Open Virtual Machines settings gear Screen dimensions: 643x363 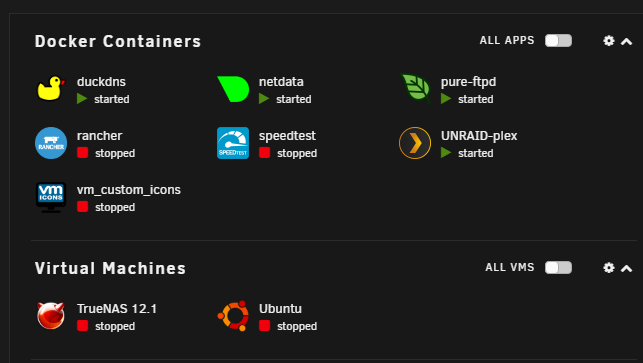[609, 267]
